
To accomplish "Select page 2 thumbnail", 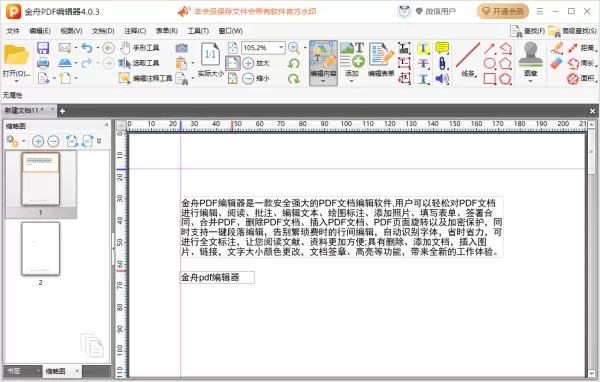I will [x=41, y=249].
